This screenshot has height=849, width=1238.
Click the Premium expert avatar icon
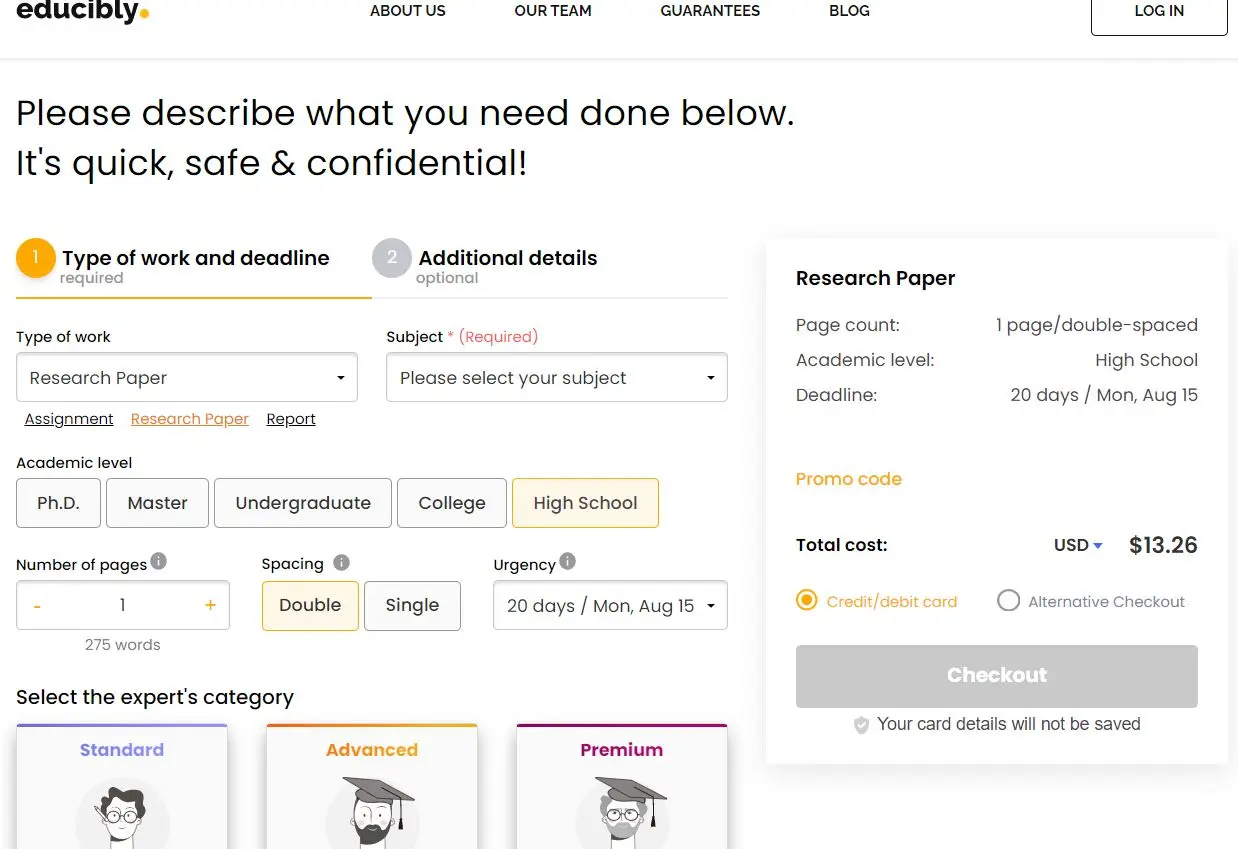coord(622,812)
